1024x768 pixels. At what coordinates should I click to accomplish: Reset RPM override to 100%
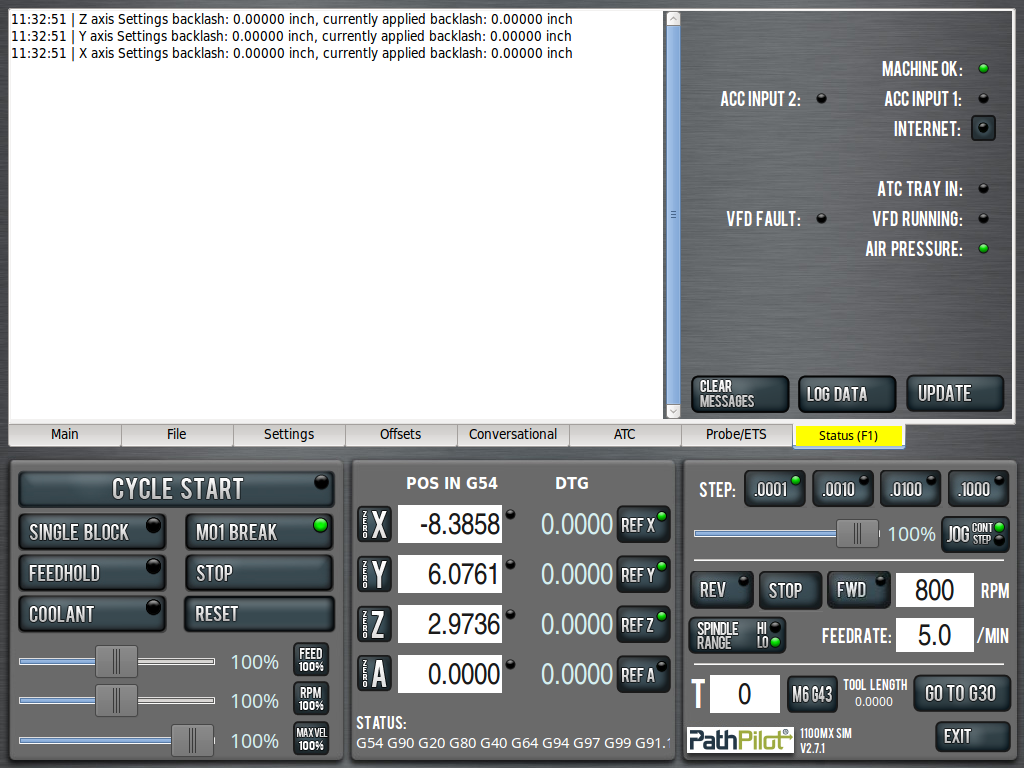click(x=311, y=699)
